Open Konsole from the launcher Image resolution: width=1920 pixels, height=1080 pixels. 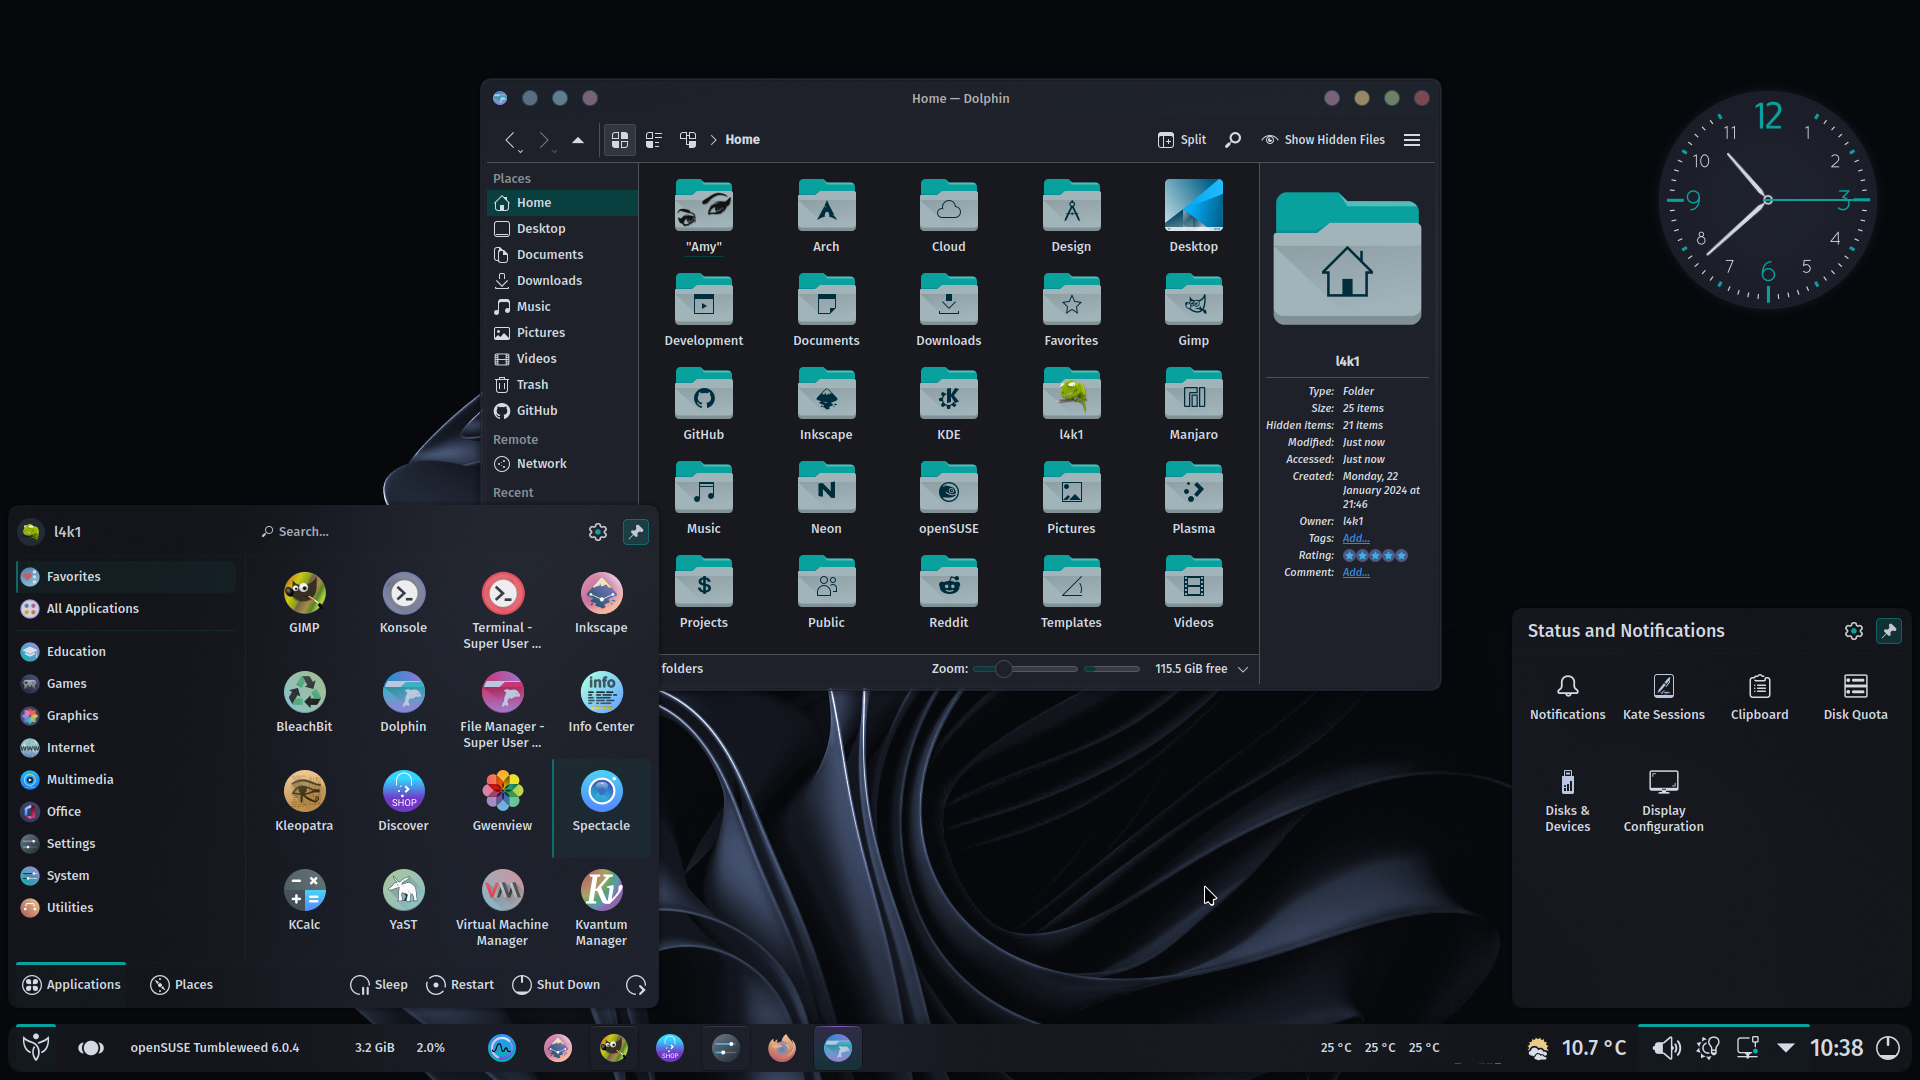(403, 603)
